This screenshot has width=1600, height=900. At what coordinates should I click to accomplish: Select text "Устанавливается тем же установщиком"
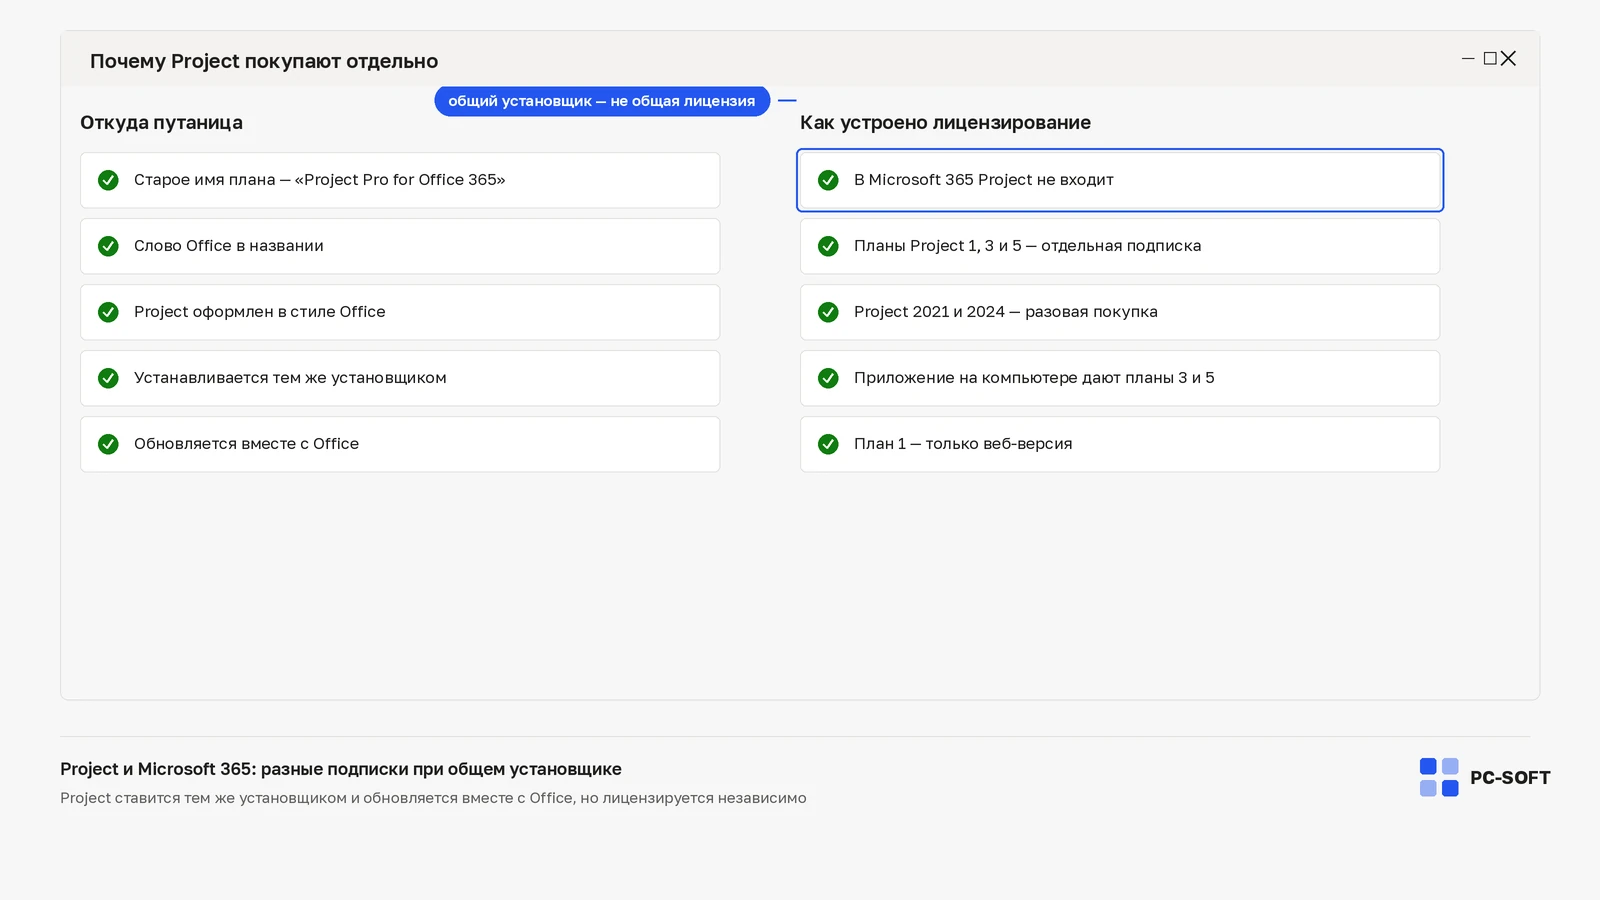coord(290,378)
